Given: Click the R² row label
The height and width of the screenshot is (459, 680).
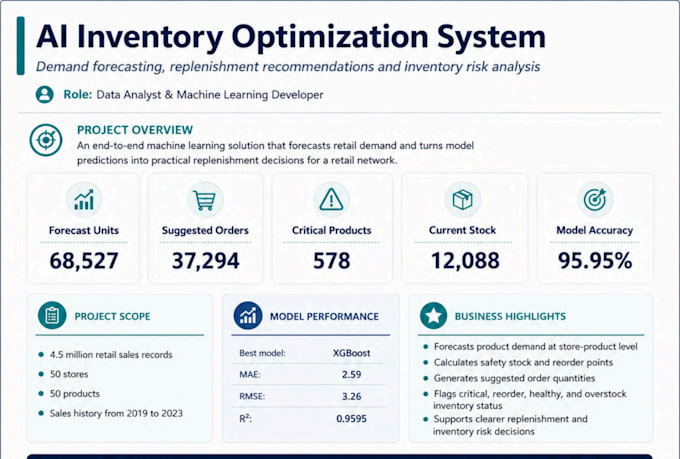Looking at the screenshot, I should (245, 419).
